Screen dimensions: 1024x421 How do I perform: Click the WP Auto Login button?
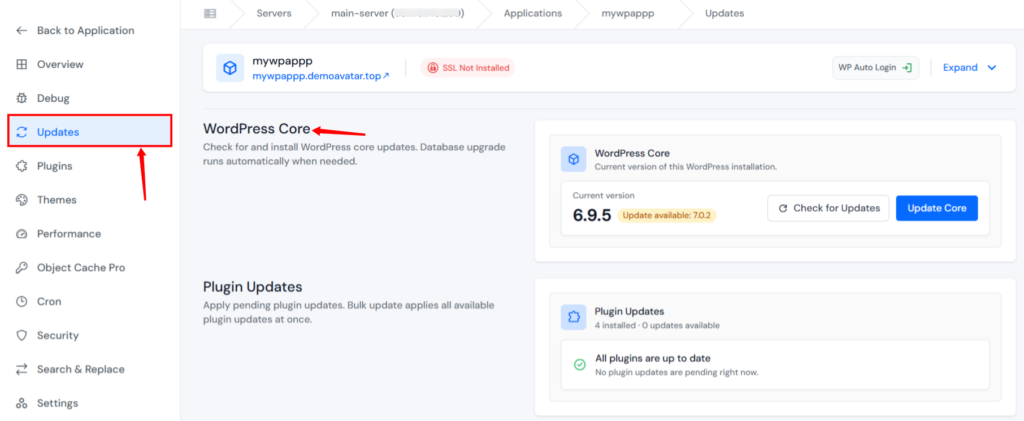875,68
